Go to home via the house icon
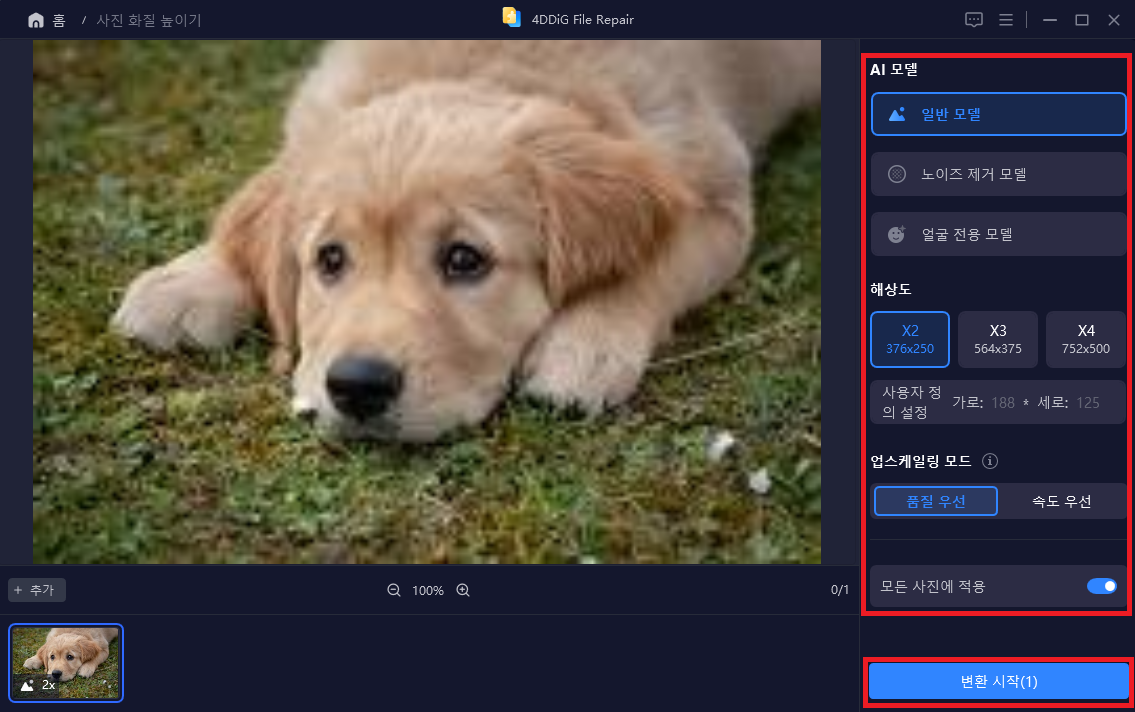 point(35,20)
